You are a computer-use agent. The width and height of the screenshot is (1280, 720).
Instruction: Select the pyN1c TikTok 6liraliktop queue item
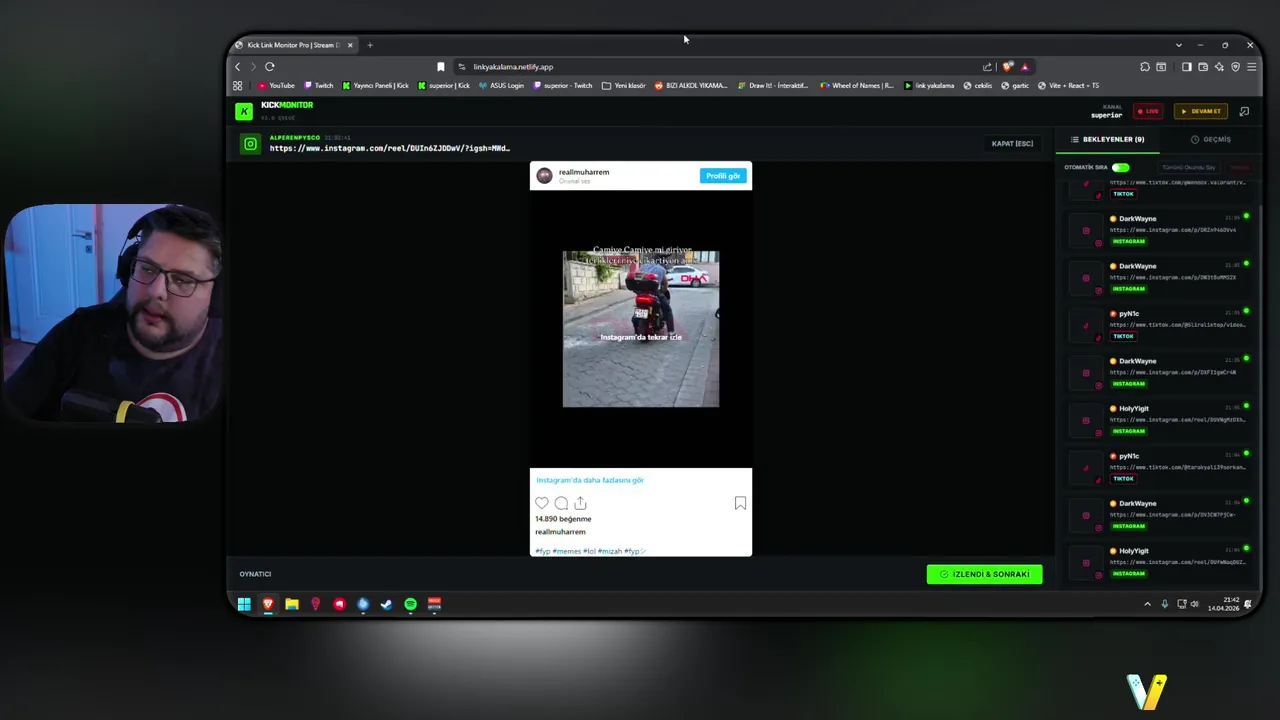pyautogui.click(x=1160, y=324)
